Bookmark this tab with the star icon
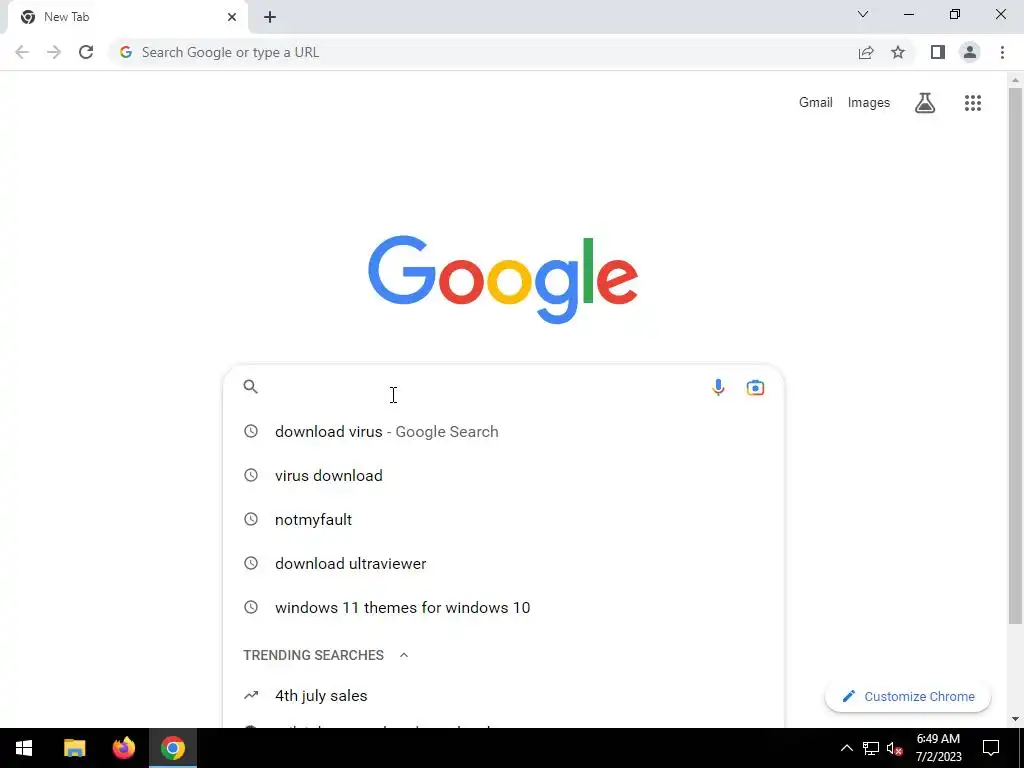1024x768 pixels. (x=898, y=52)
